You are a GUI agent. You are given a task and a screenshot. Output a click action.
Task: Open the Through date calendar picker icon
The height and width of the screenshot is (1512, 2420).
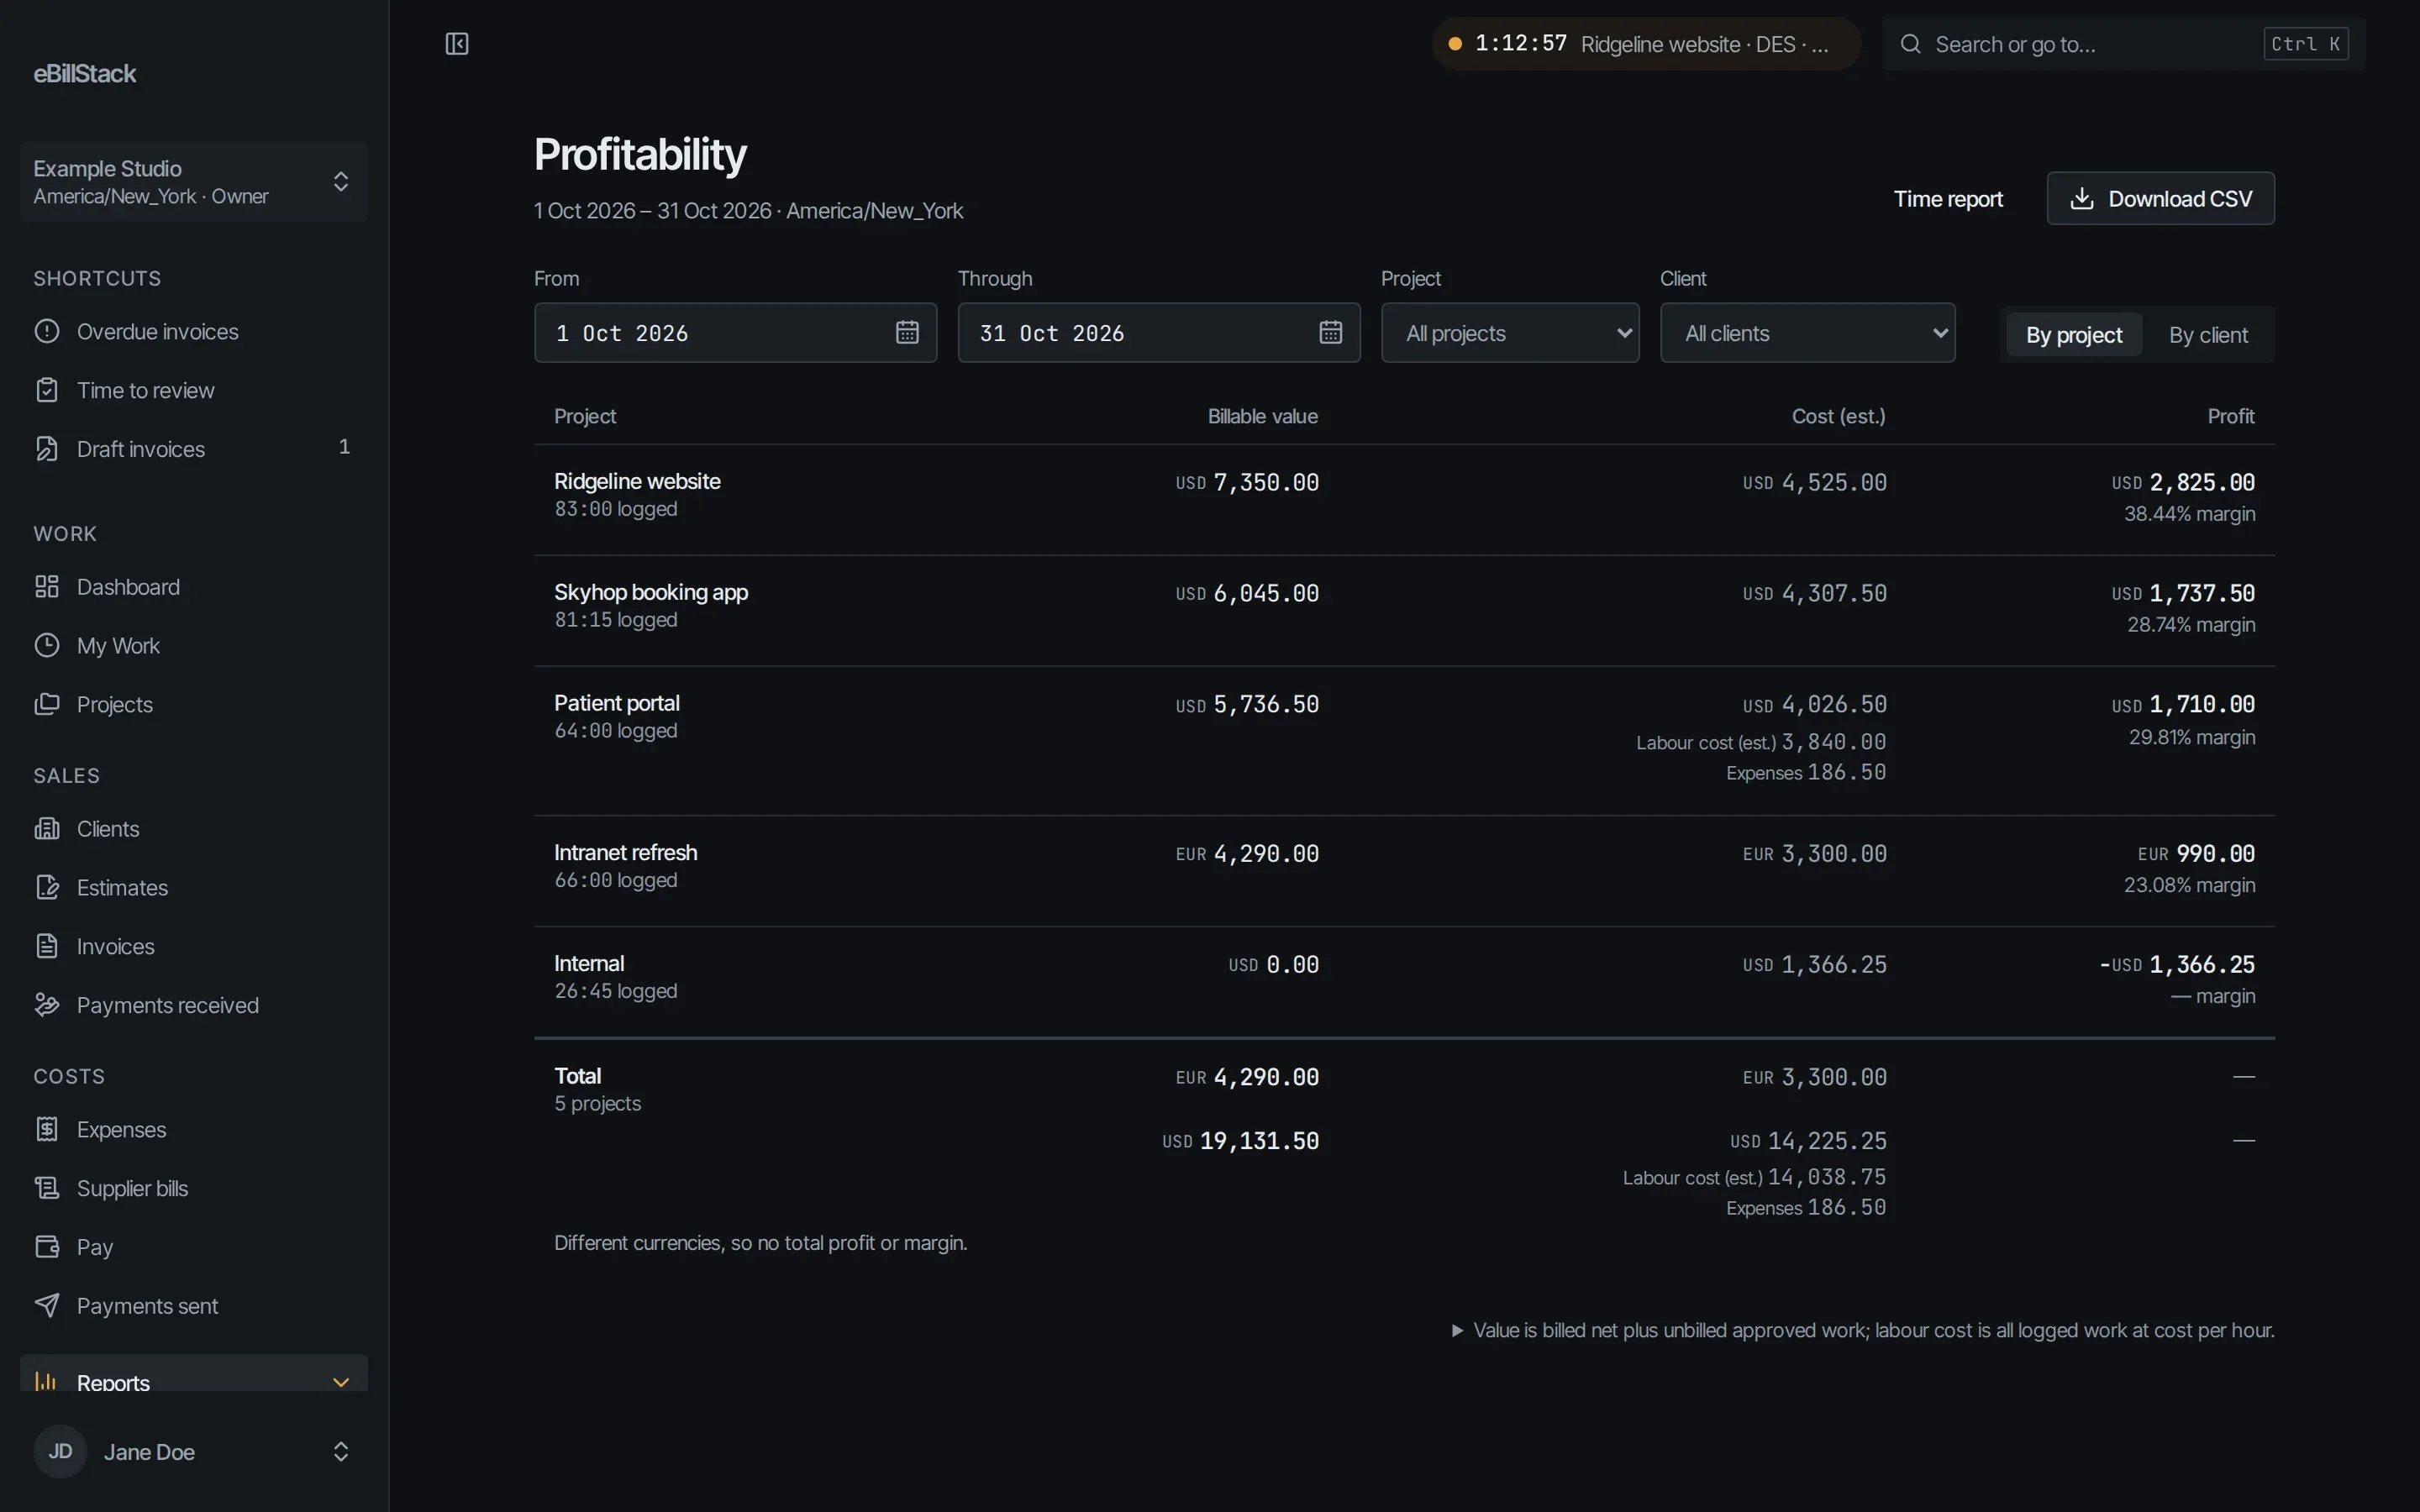pyautogui.click(x=1330, y=332)
